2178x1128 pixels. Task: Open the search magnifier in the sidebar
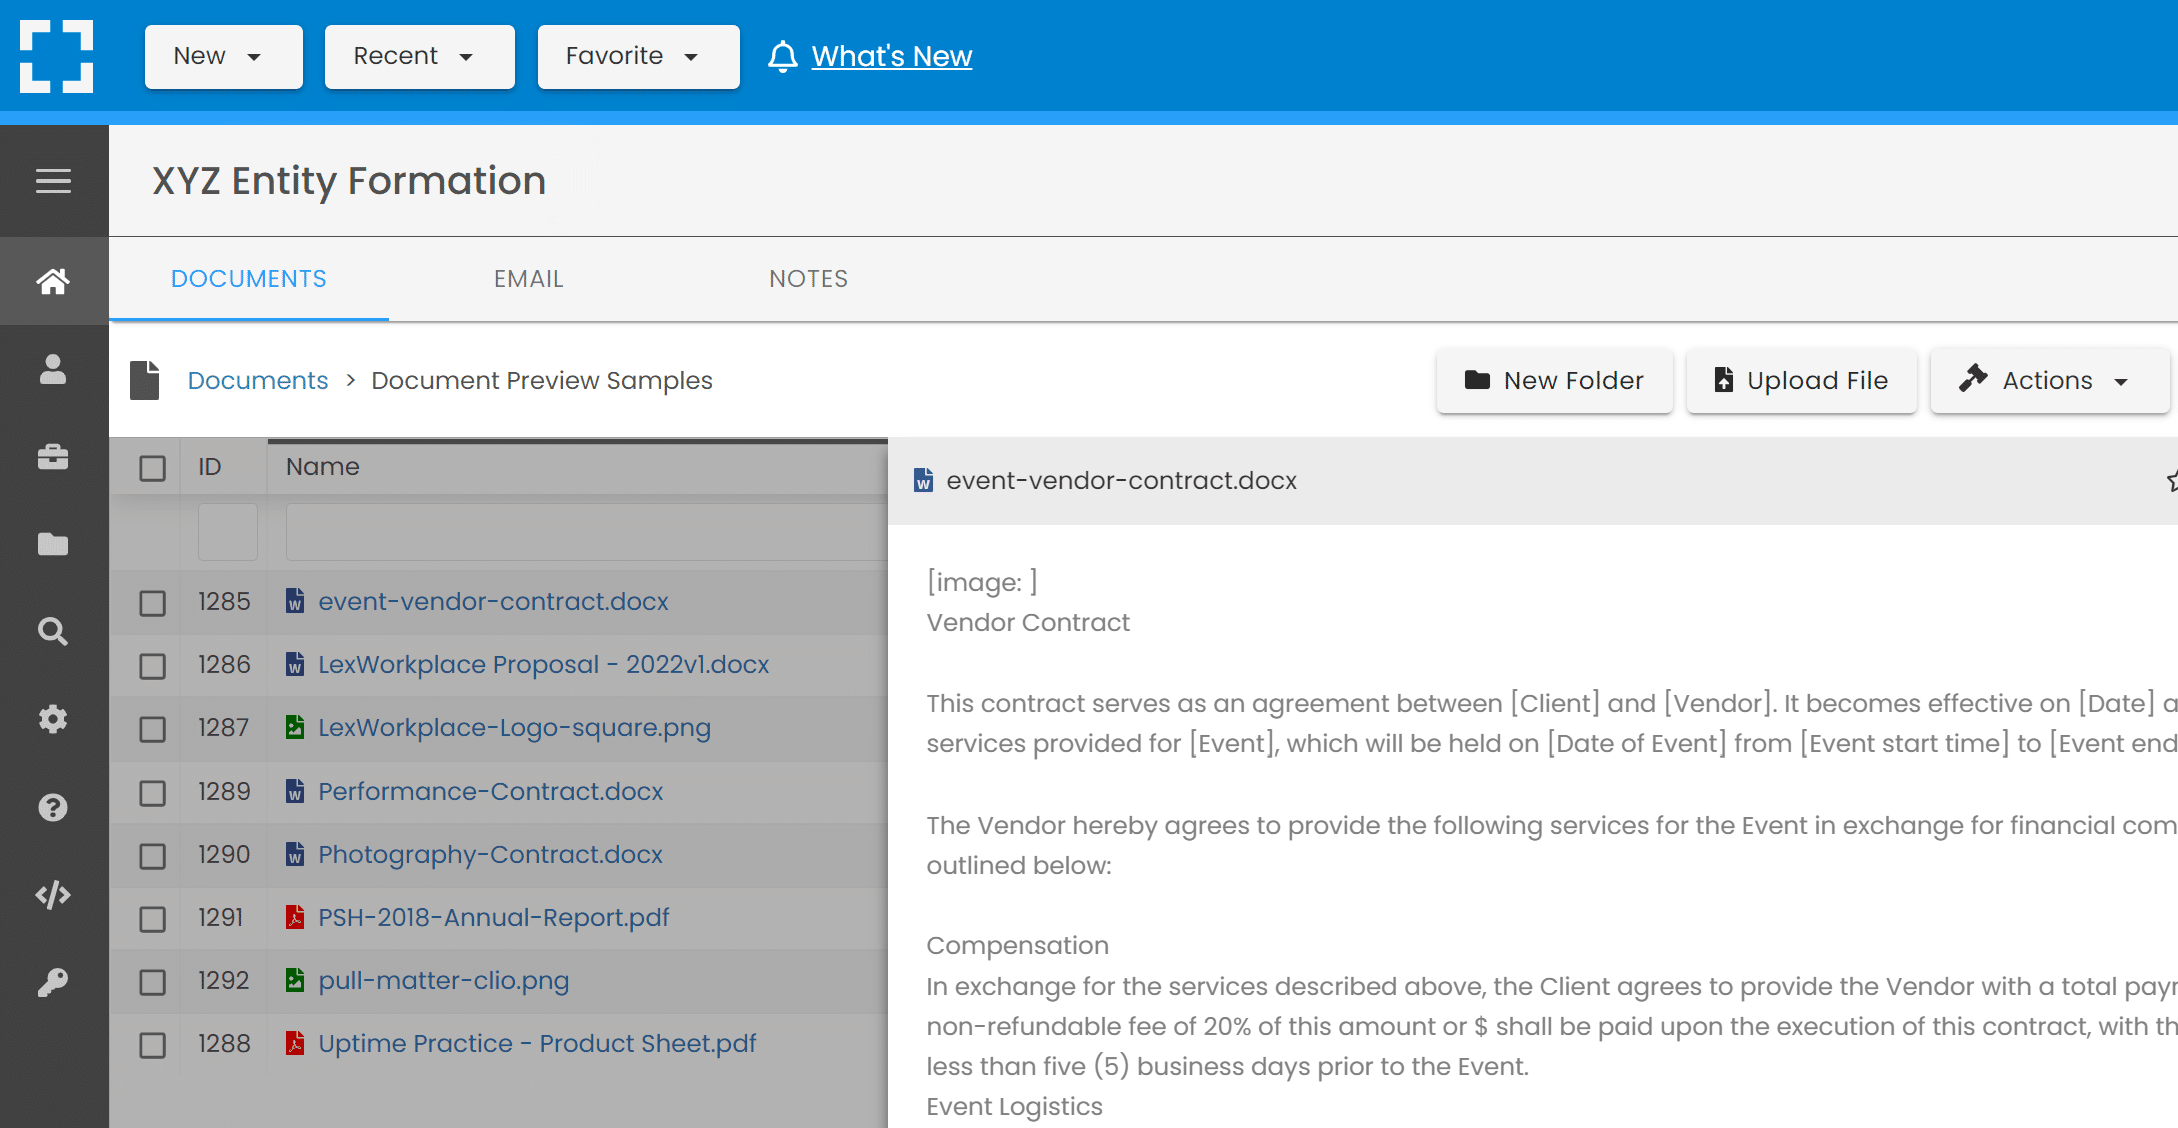point(53,632)
